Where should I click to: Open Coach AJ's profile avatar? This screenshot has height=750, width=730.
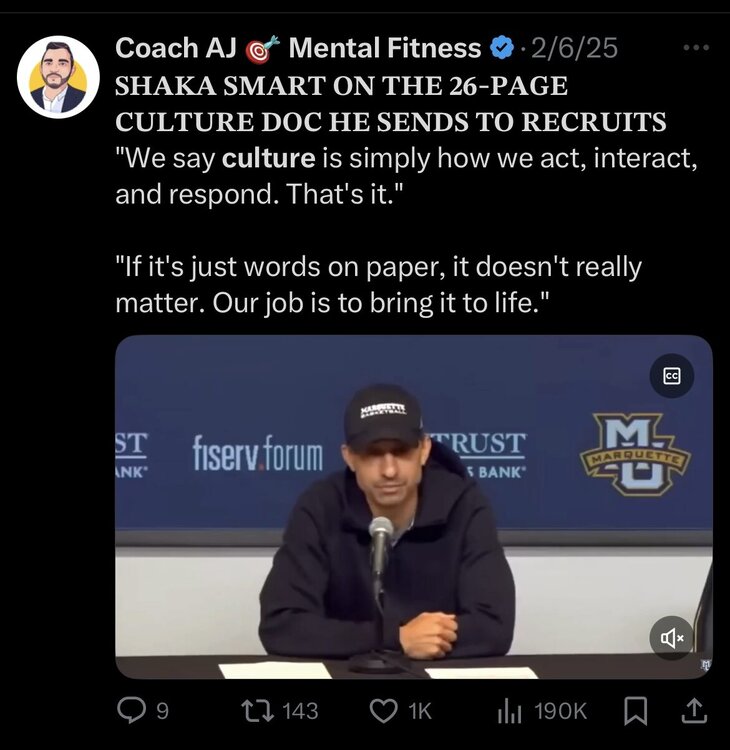click(58, 77)
